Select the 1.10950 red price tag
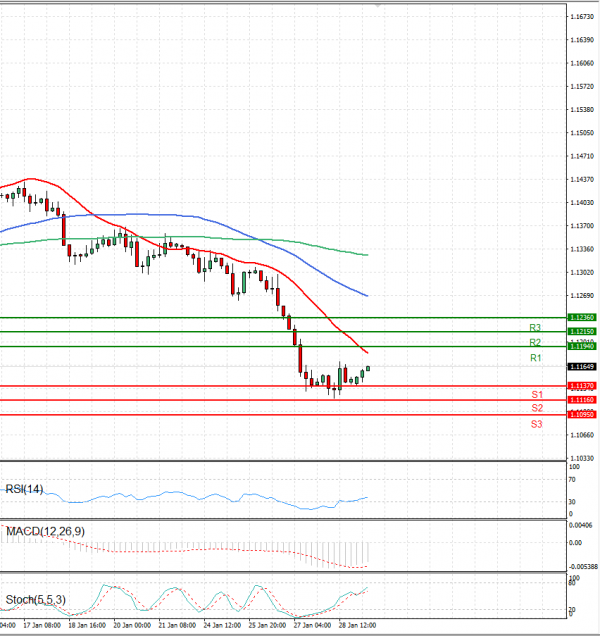600x636 pixels. (x=582, y=414)
